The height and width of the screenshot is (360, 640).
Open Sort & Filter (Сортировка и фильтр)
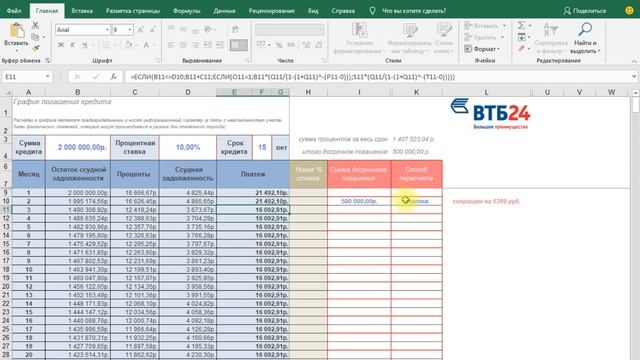(x=551, y=38)
